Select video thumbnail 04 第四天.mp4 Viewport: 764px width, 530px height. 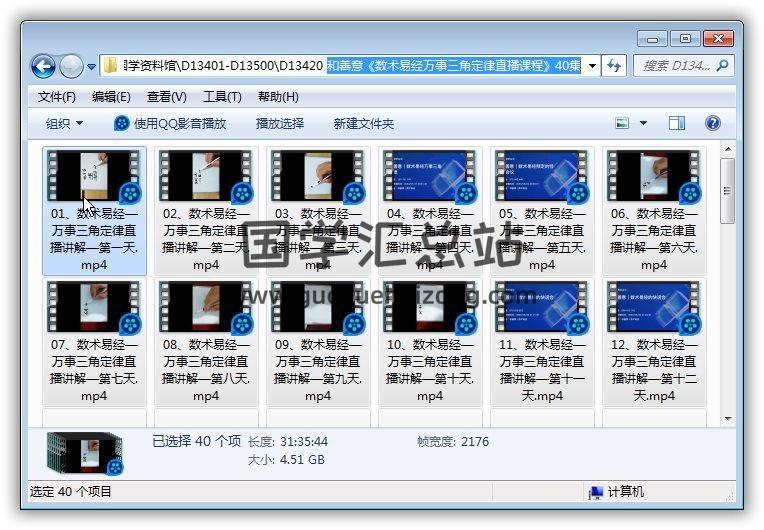(429, 176)
